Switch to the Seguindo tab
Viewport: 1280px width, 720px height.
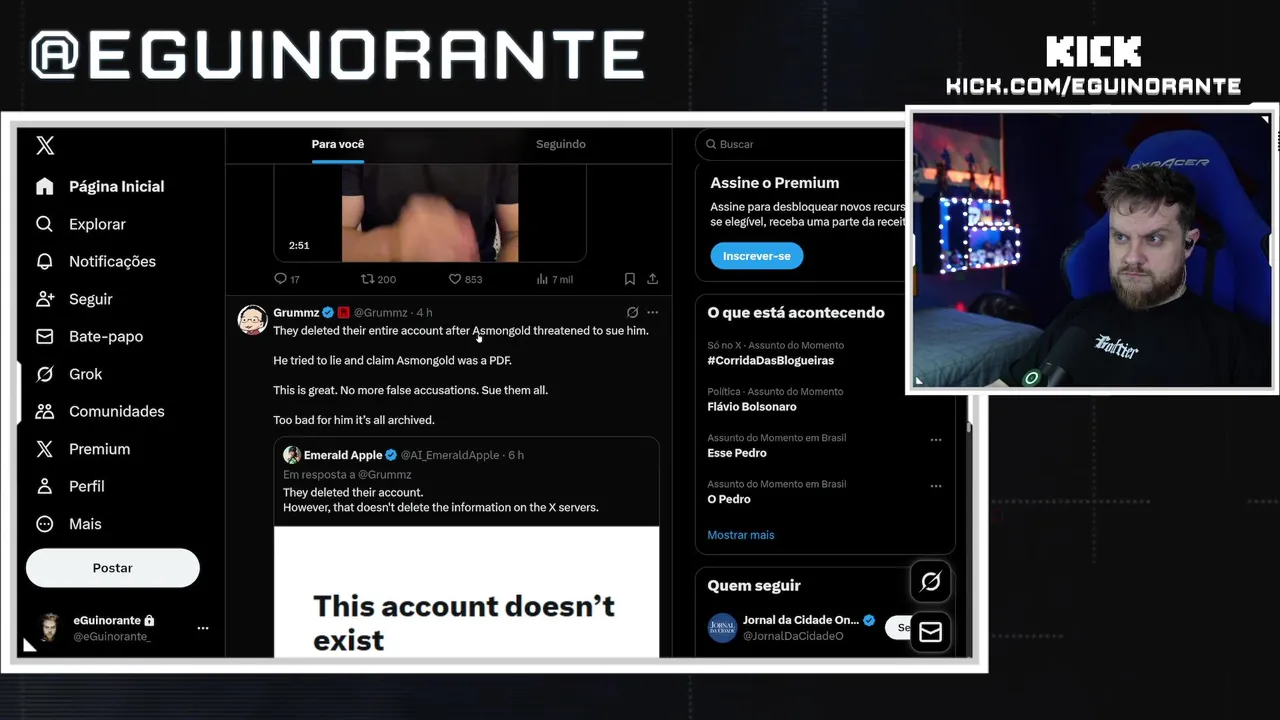(560, 144)
